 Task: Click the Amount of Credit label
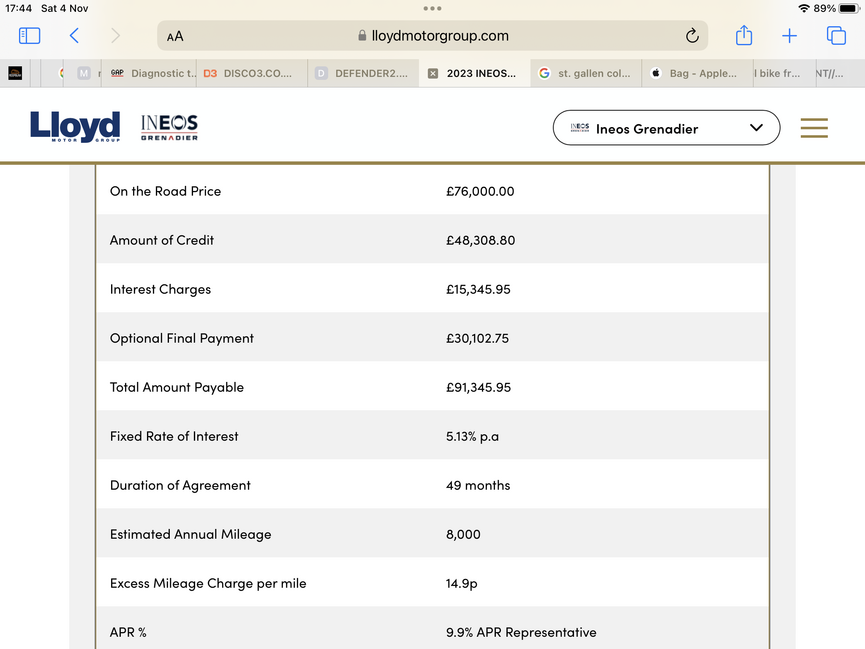(162, 241)
